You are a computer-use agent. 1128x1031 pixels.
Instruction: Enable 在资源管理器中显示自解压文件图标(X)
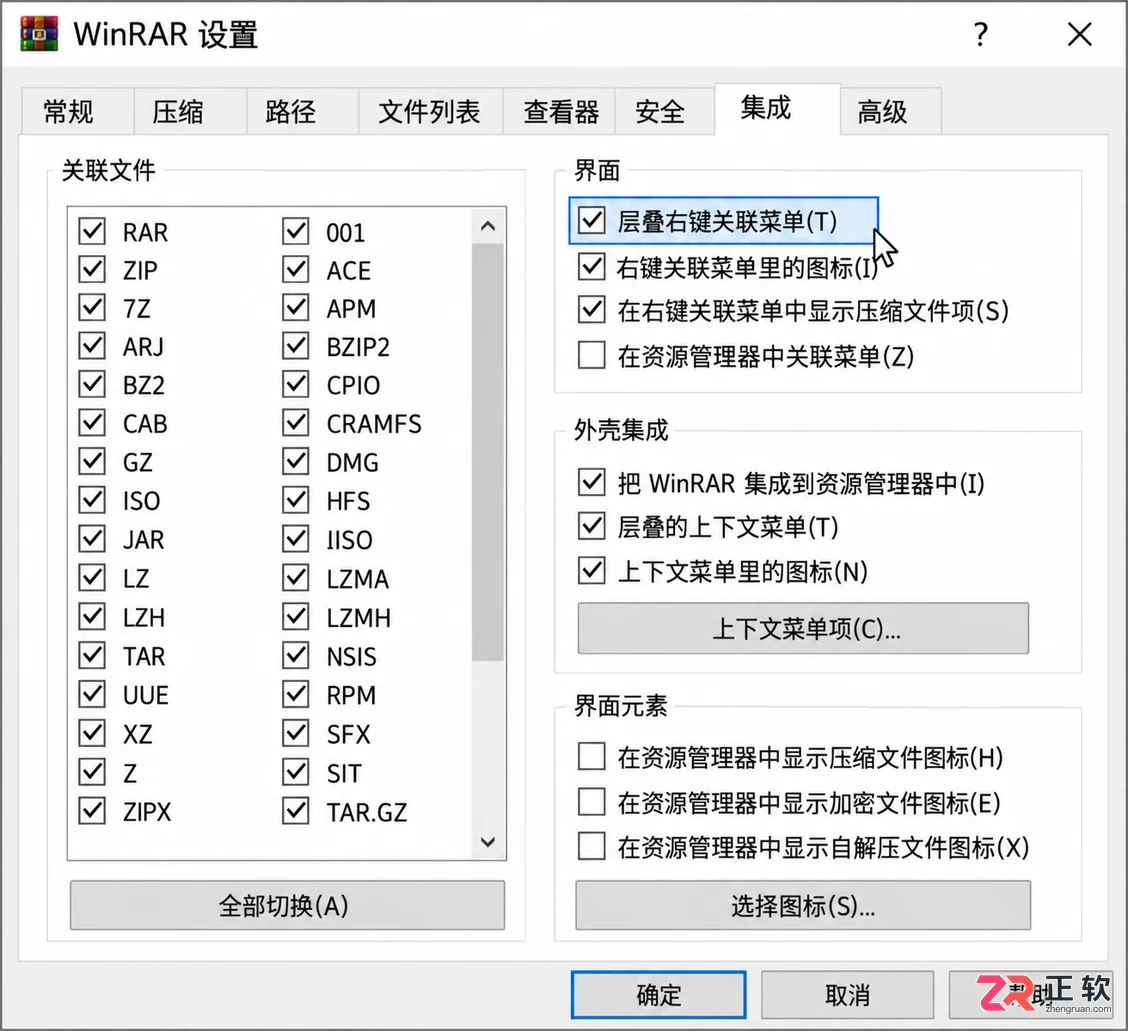tap(591, 846)
